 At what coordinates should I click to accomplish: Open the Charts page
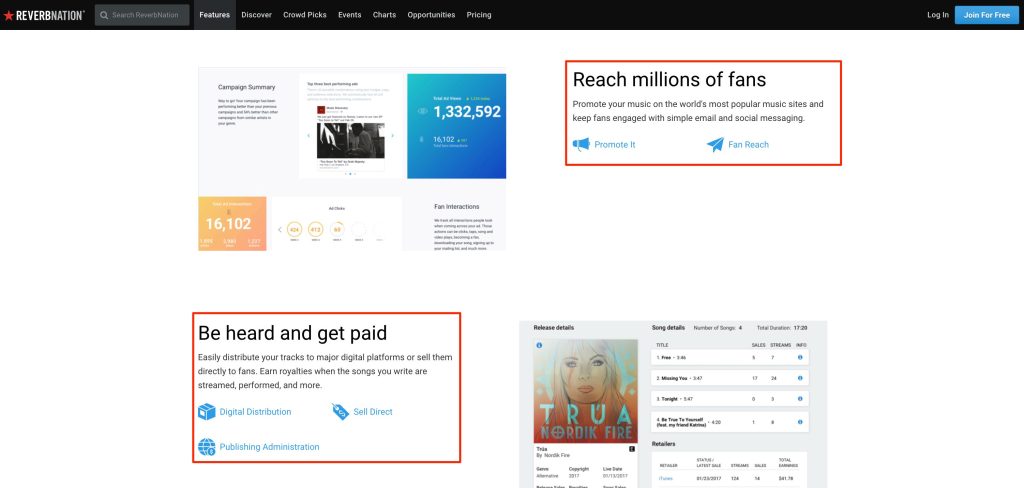pos(384,15)
